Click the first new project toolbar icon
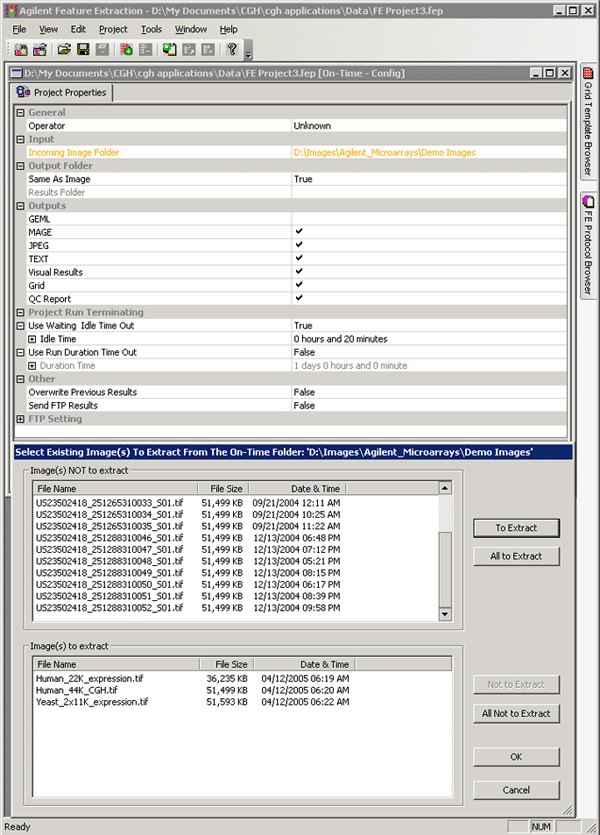Screen dimensions: 600x835 click(x=21, y=49)
